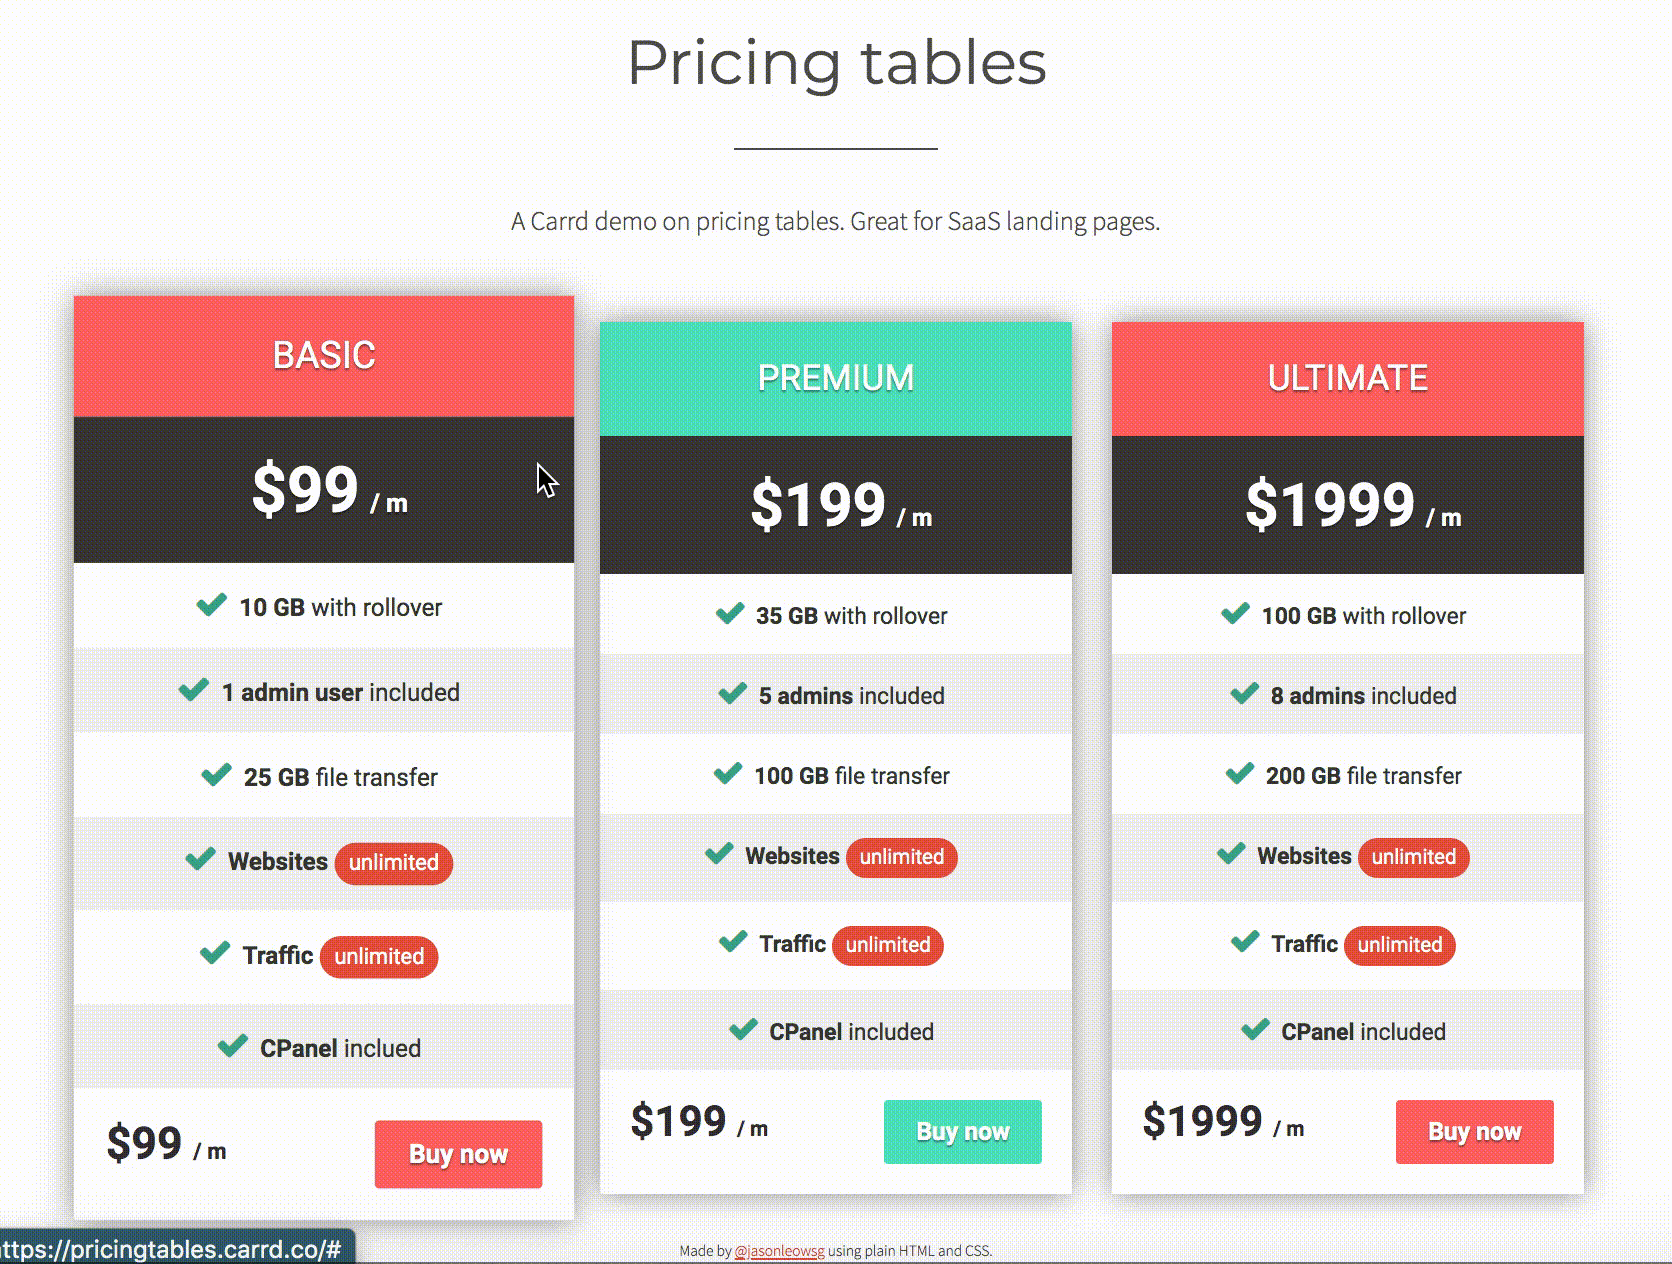Click the unlimited badge for Basic Websites
This screenshot has height=1264, width=1672.
coord(394,863)
